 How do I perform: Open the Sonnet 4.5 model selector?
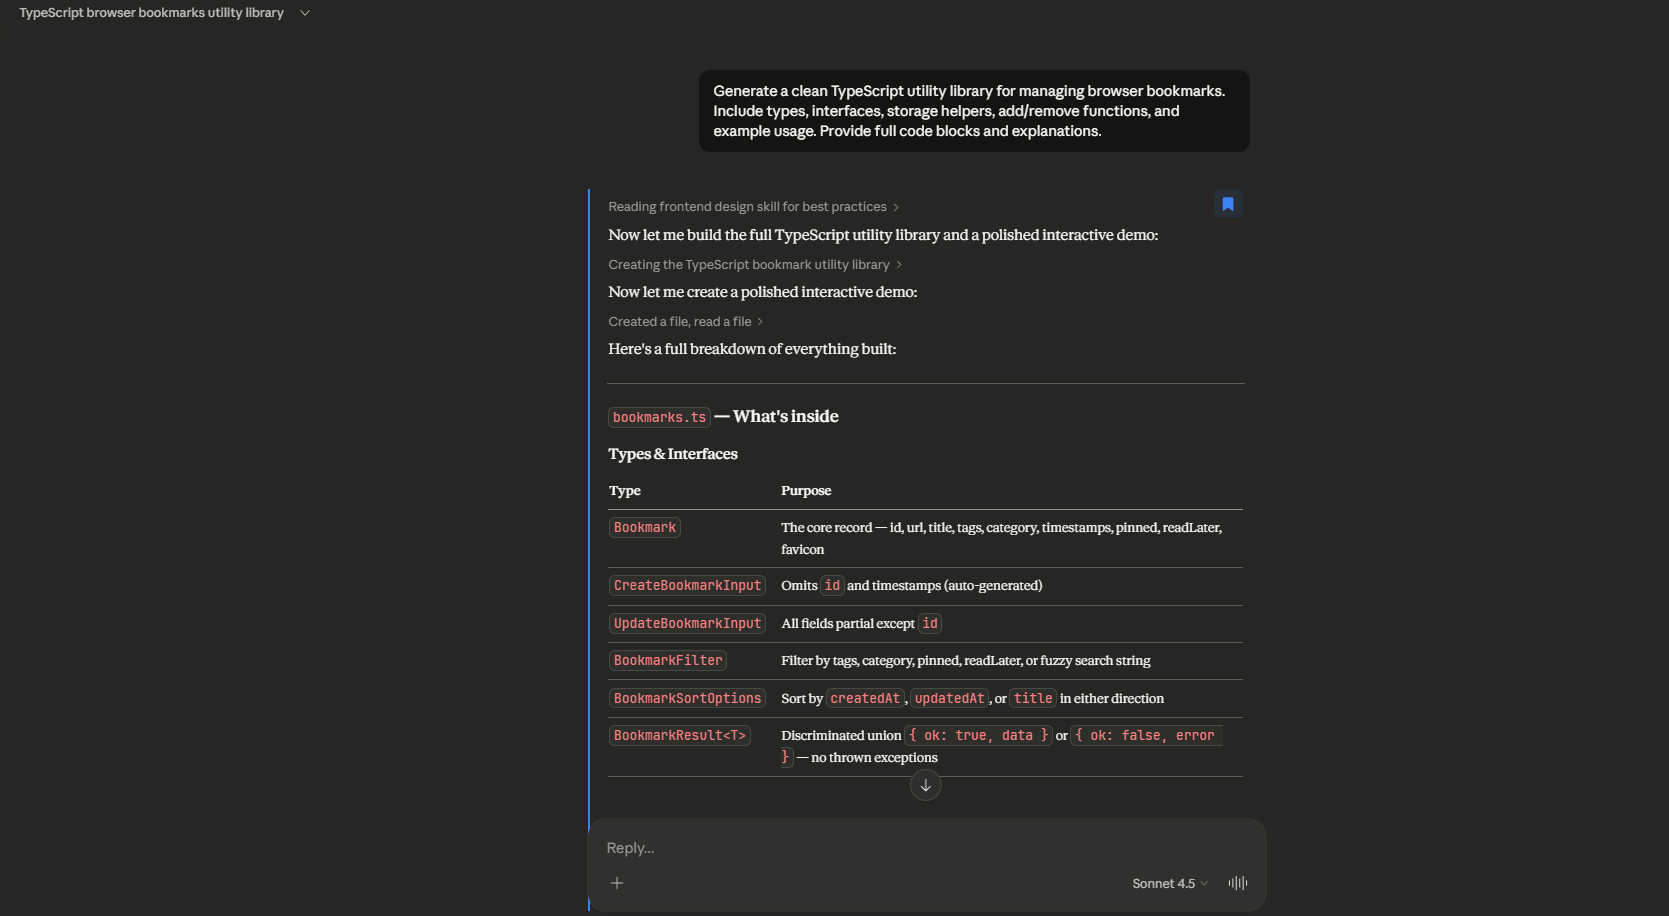click(1167, 883)
